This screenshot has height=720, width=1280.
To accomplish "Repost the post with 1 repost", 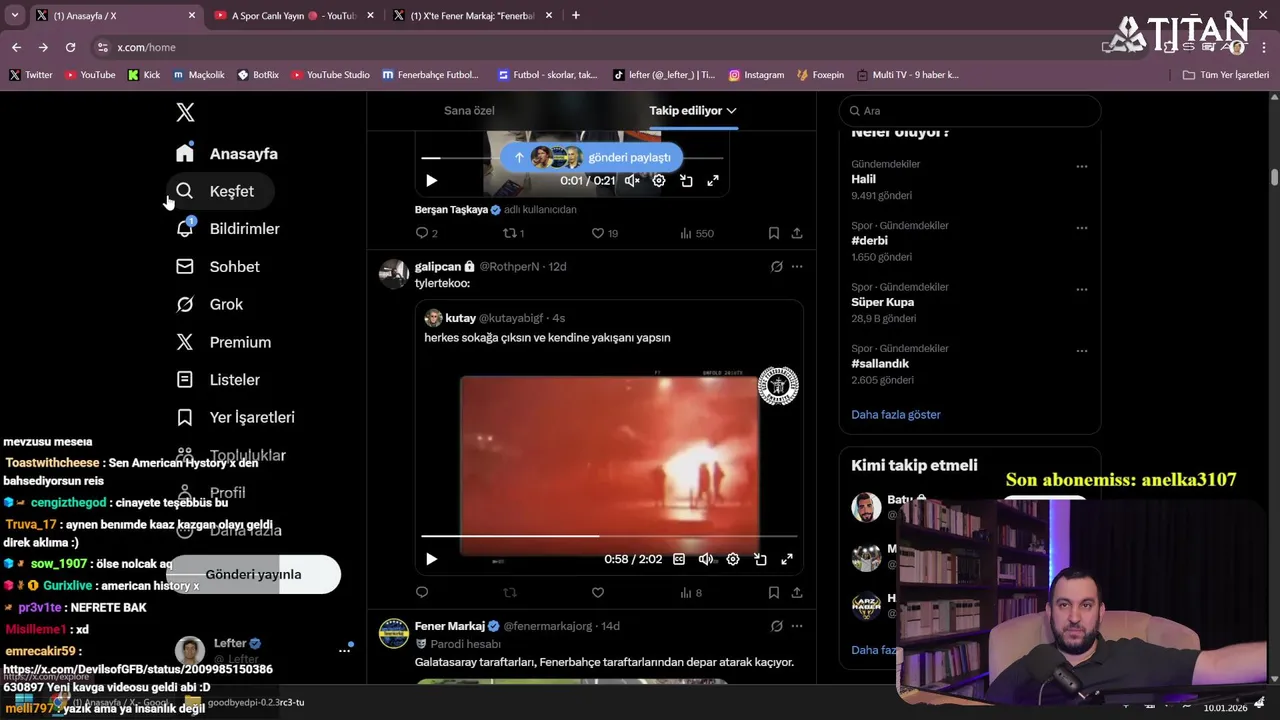I will [x=513, y=233].
